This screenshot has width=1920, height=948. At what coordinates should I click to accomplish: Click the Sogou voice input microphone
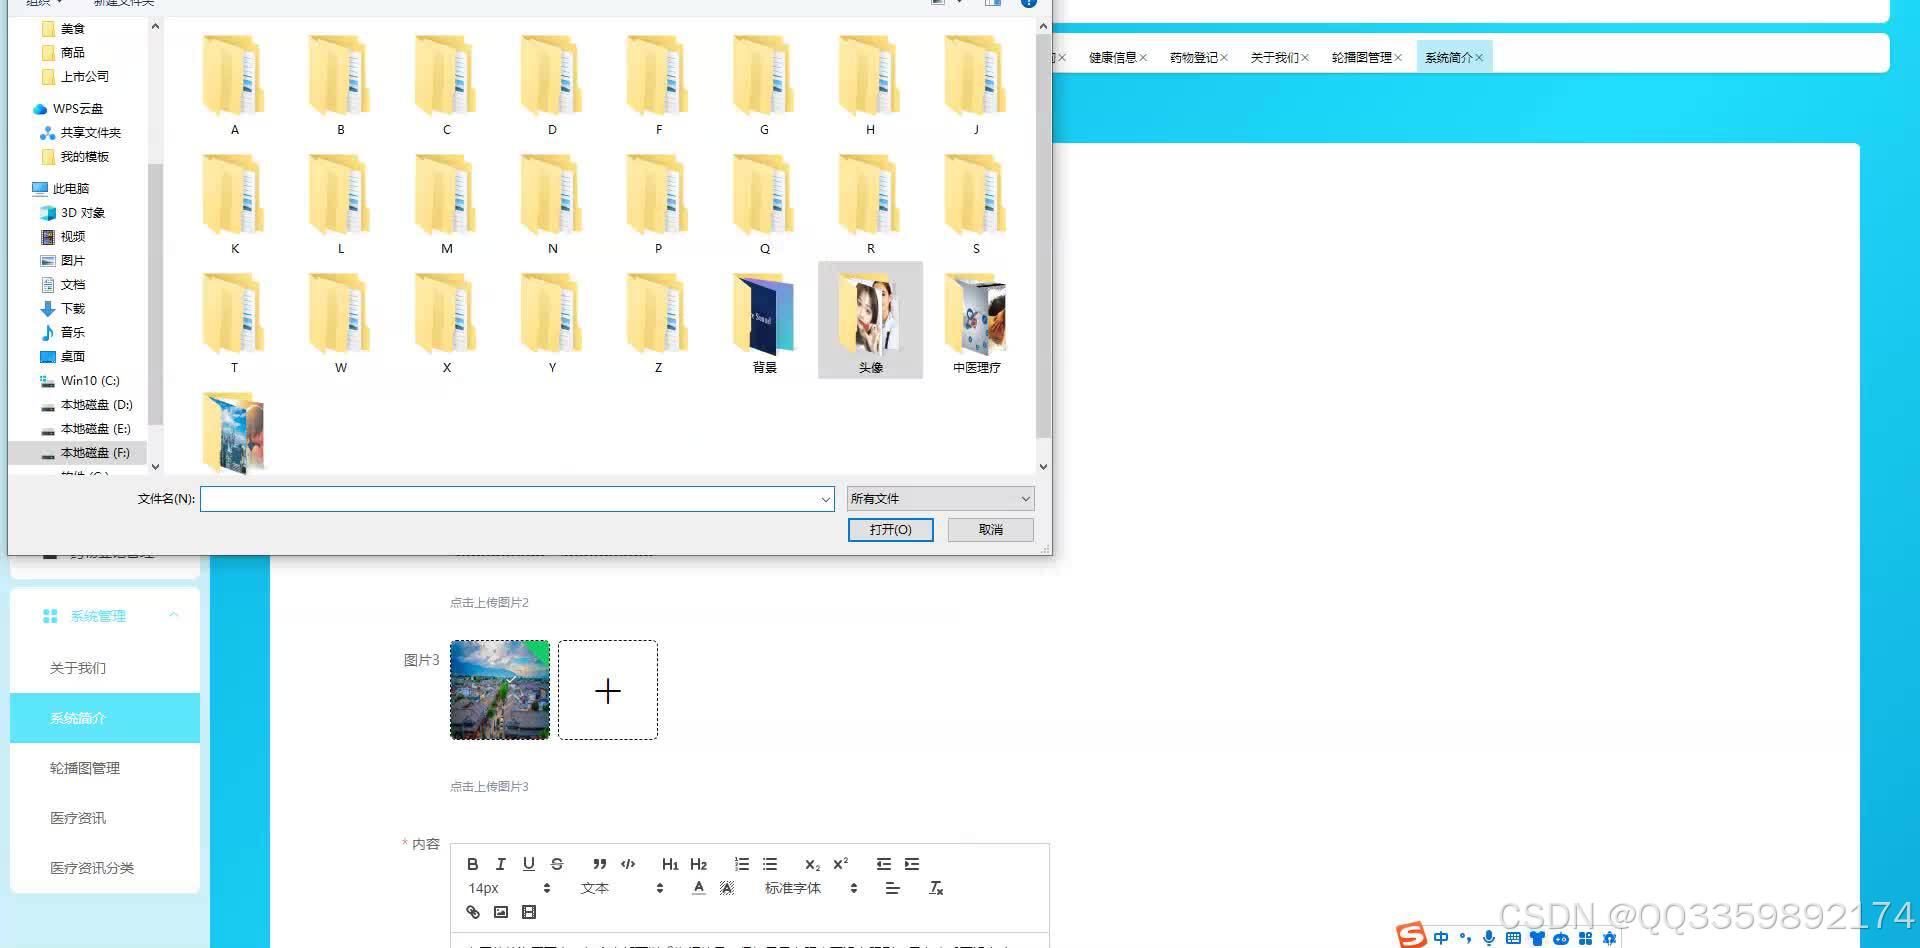point(1489,938)
